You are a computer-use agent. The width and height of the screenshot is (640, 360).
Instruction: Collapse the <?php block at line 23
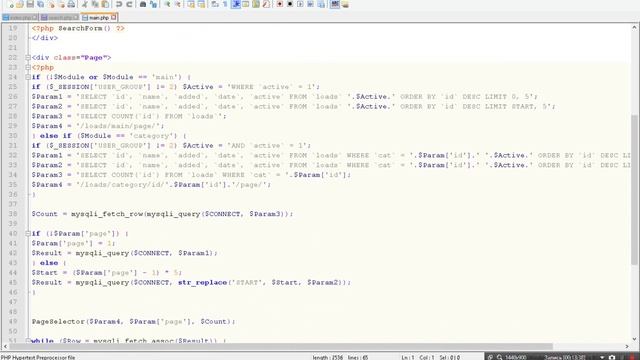pyautogui.click(x=28, y=67)
